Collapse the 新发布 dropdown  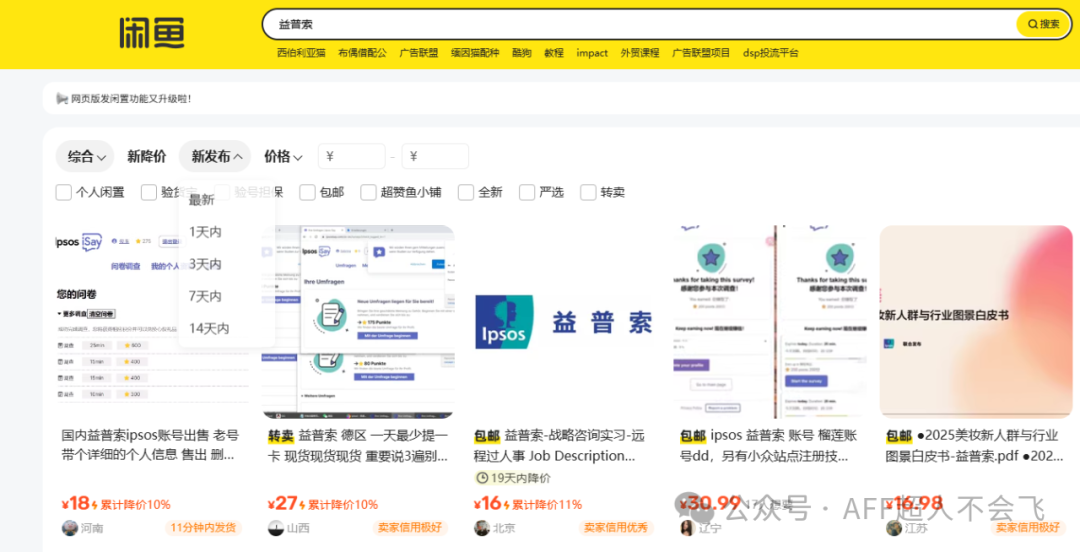[x=216, y=156]
